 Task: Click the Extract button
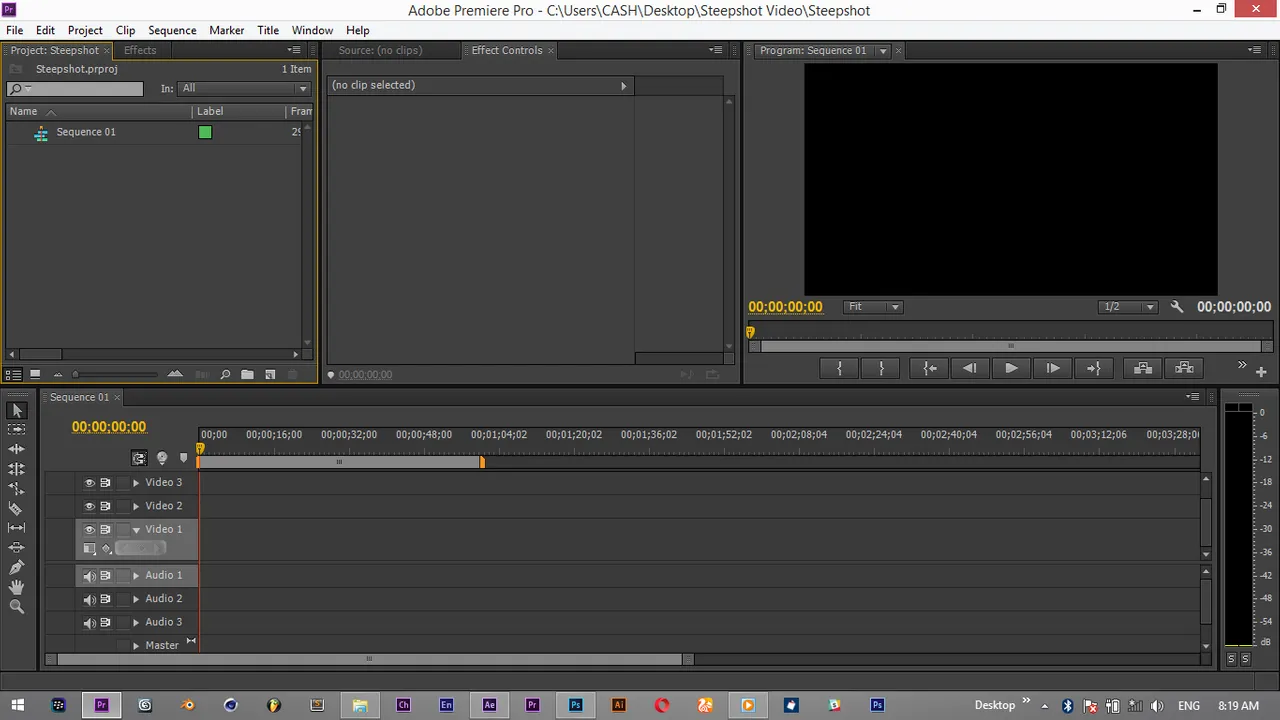click(x=1184, y=368)
